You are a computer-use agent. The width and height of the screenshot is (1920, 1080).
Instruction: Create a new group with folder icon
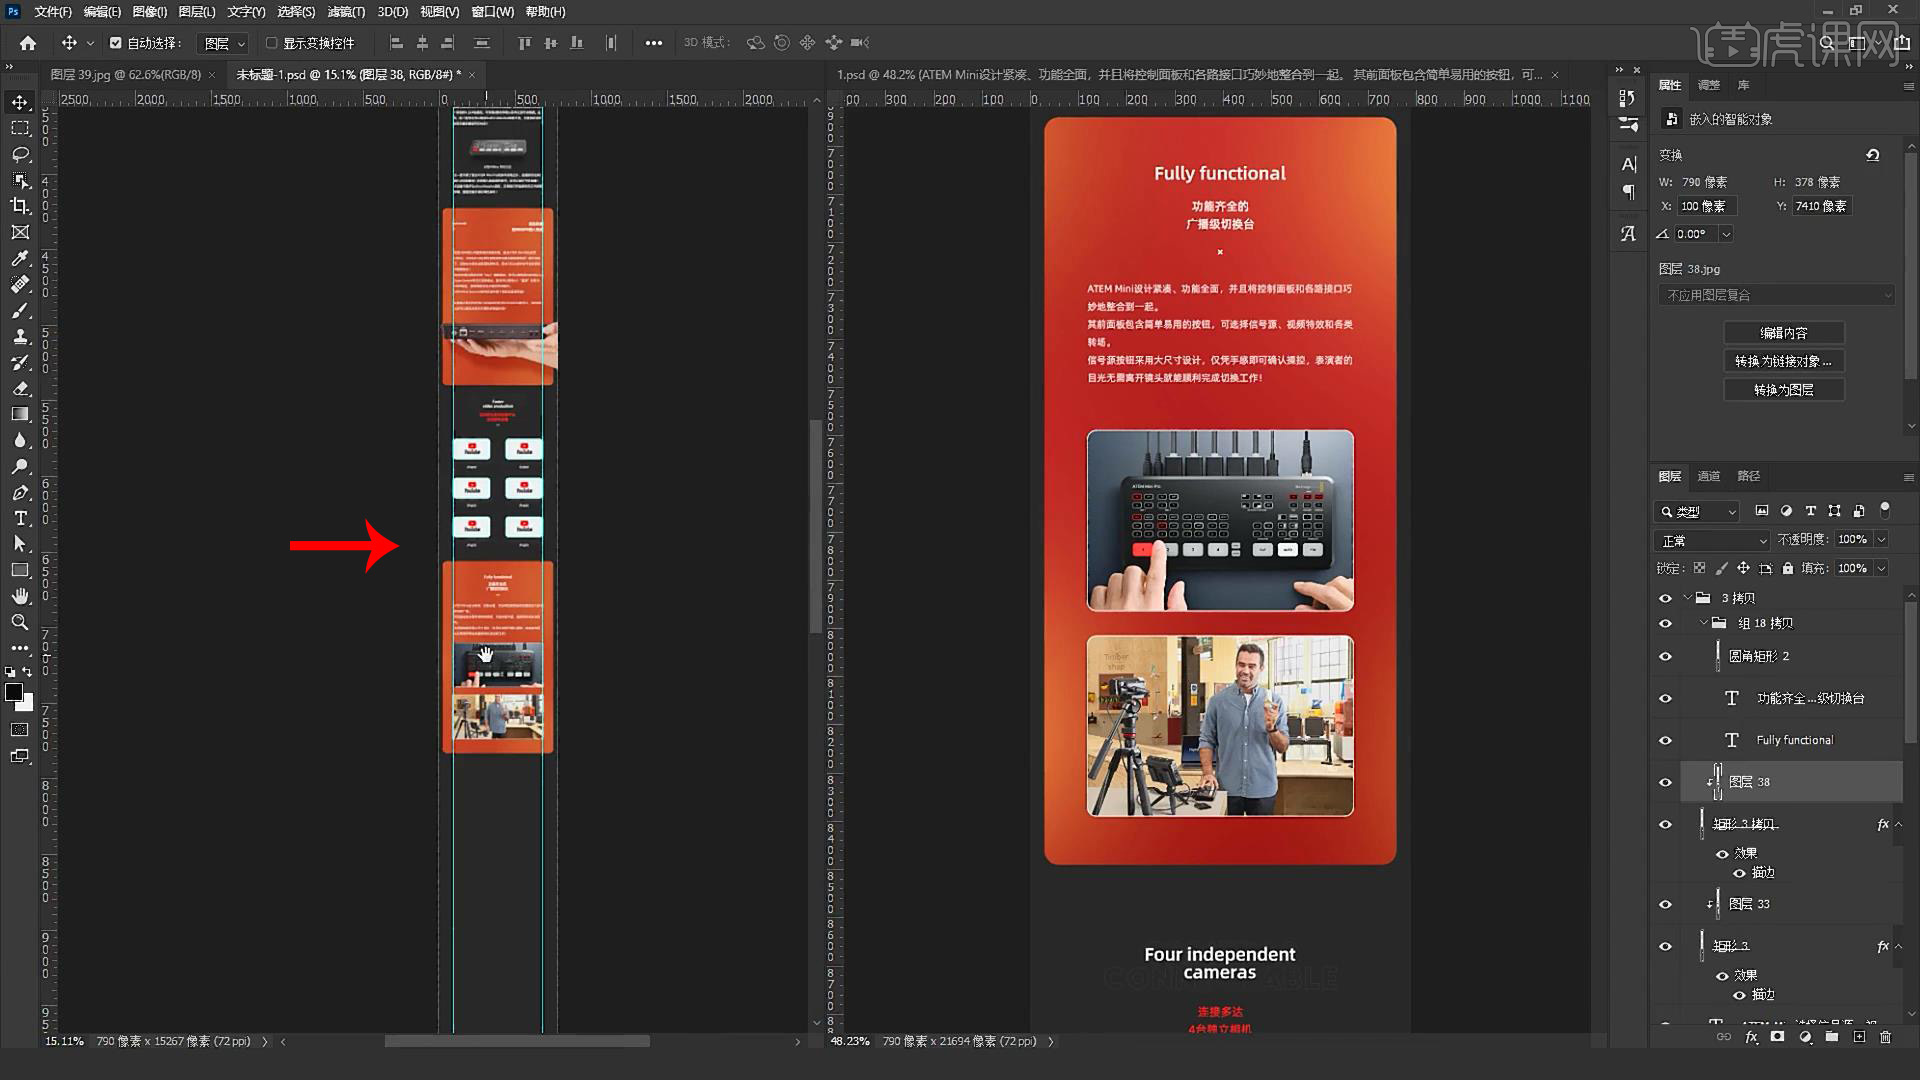coord(1831,1038)
